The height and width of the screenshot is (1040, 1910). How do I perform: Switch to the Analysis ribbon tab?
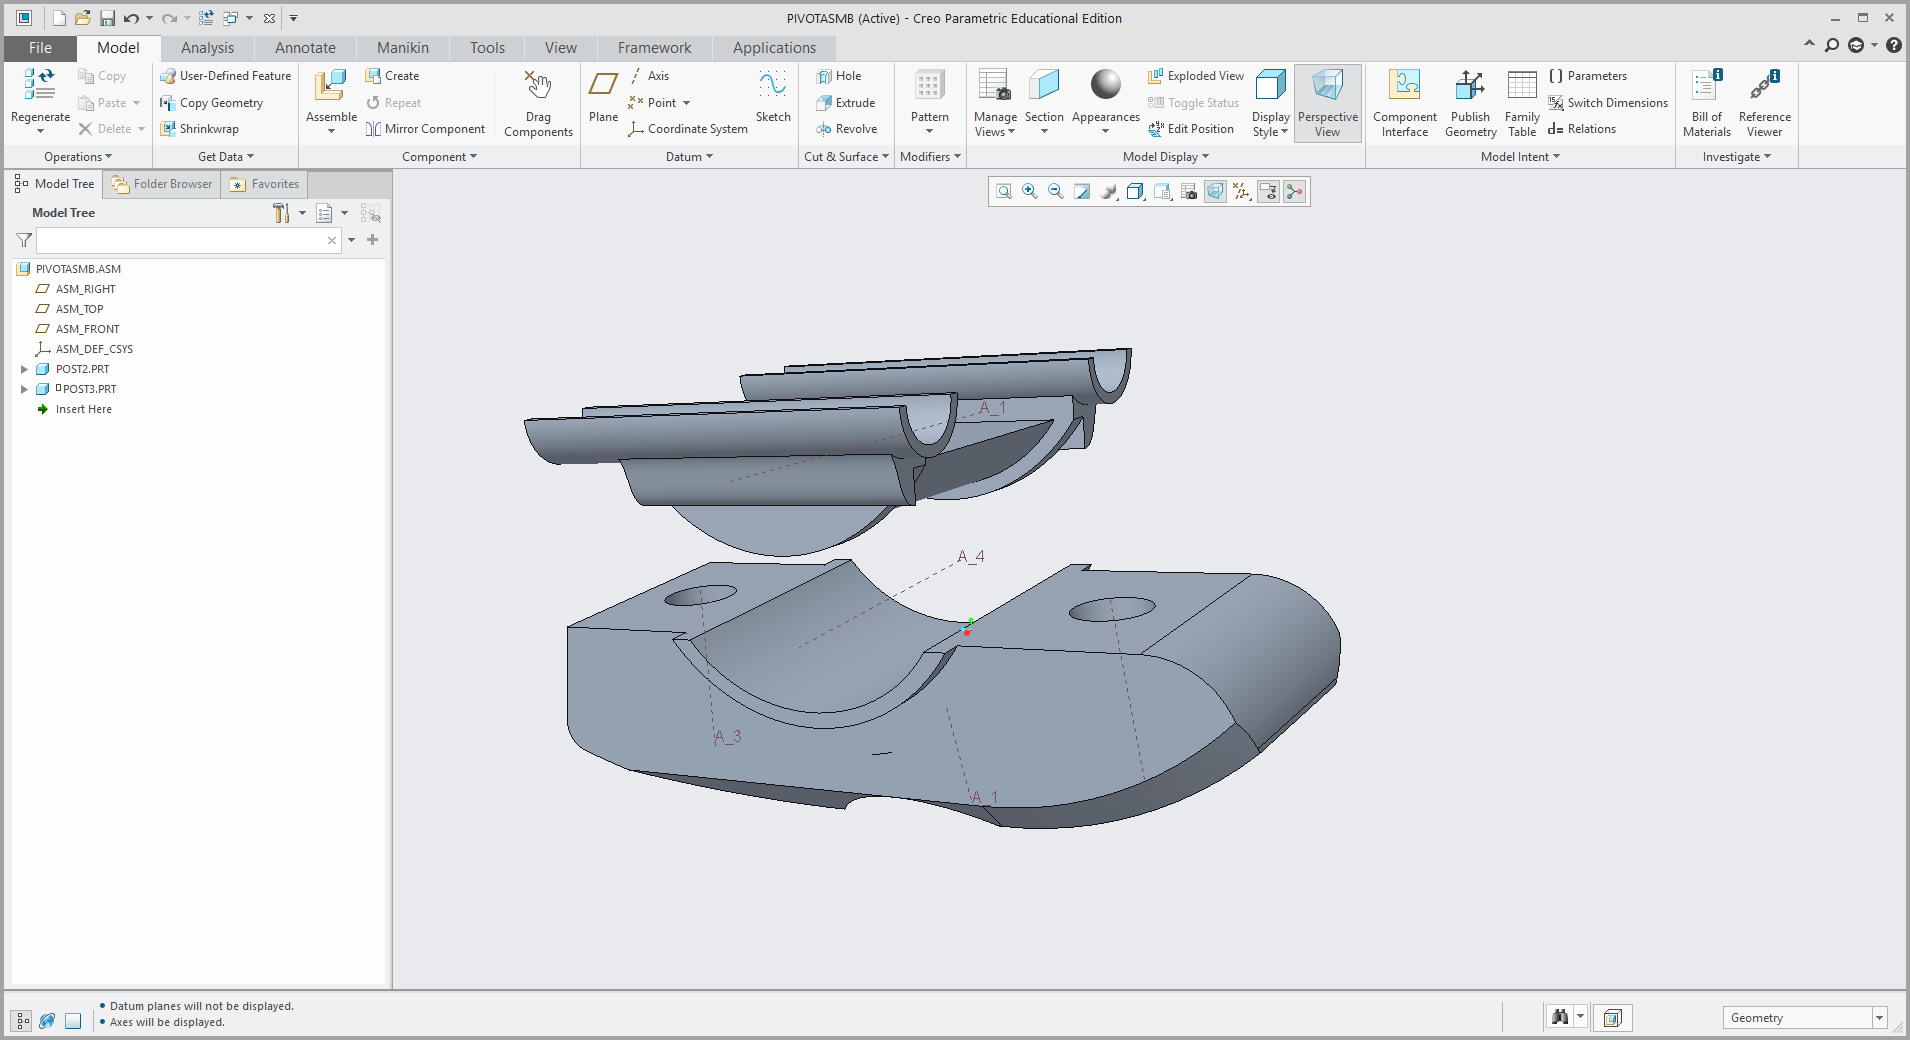207,47
